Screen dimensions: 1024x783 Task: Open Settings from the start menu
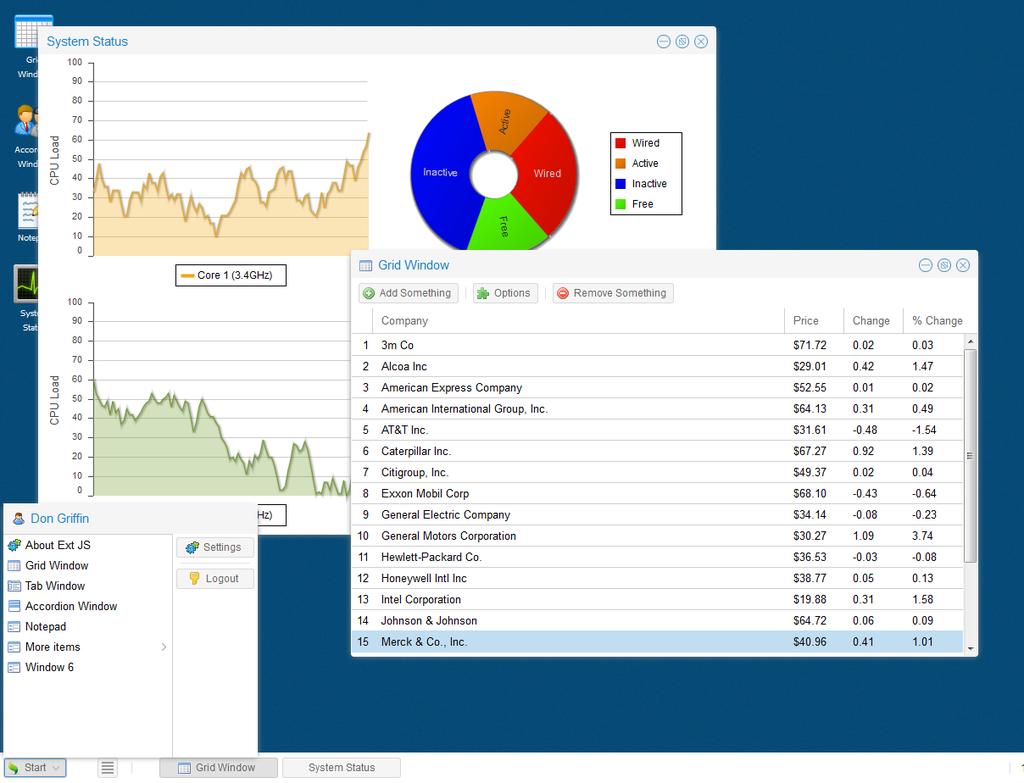point(215,547)
